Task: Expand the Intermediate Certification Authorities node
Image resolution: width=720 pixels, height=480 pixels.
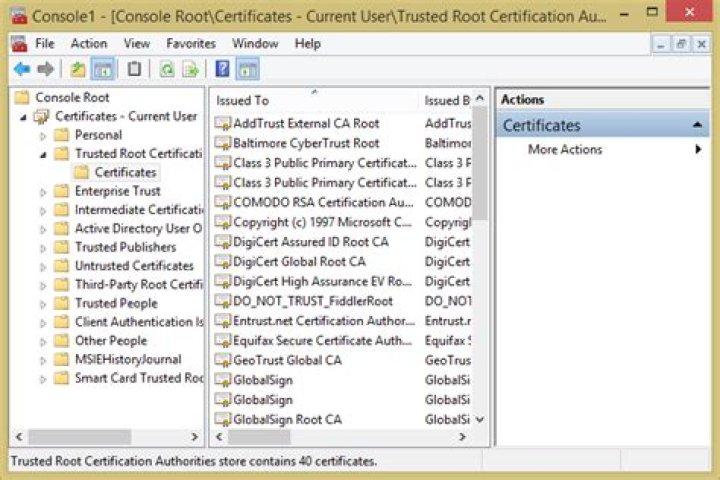Action: tap(43, 211)
